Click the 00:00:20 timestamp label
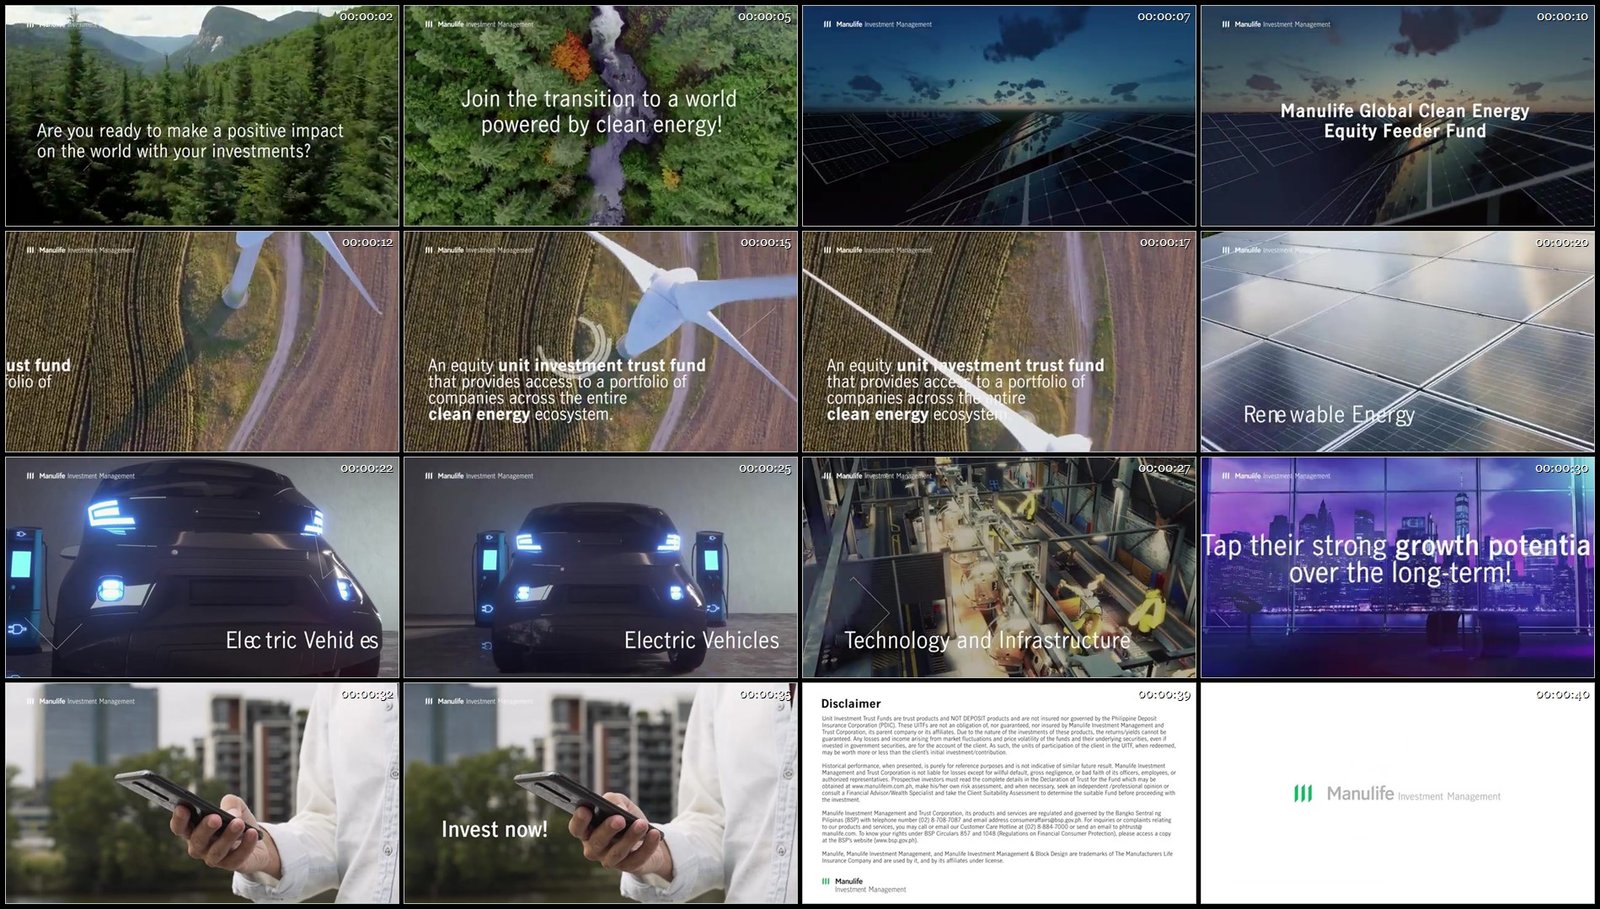Viewport: 1600px width, 909px height. 1562,243
